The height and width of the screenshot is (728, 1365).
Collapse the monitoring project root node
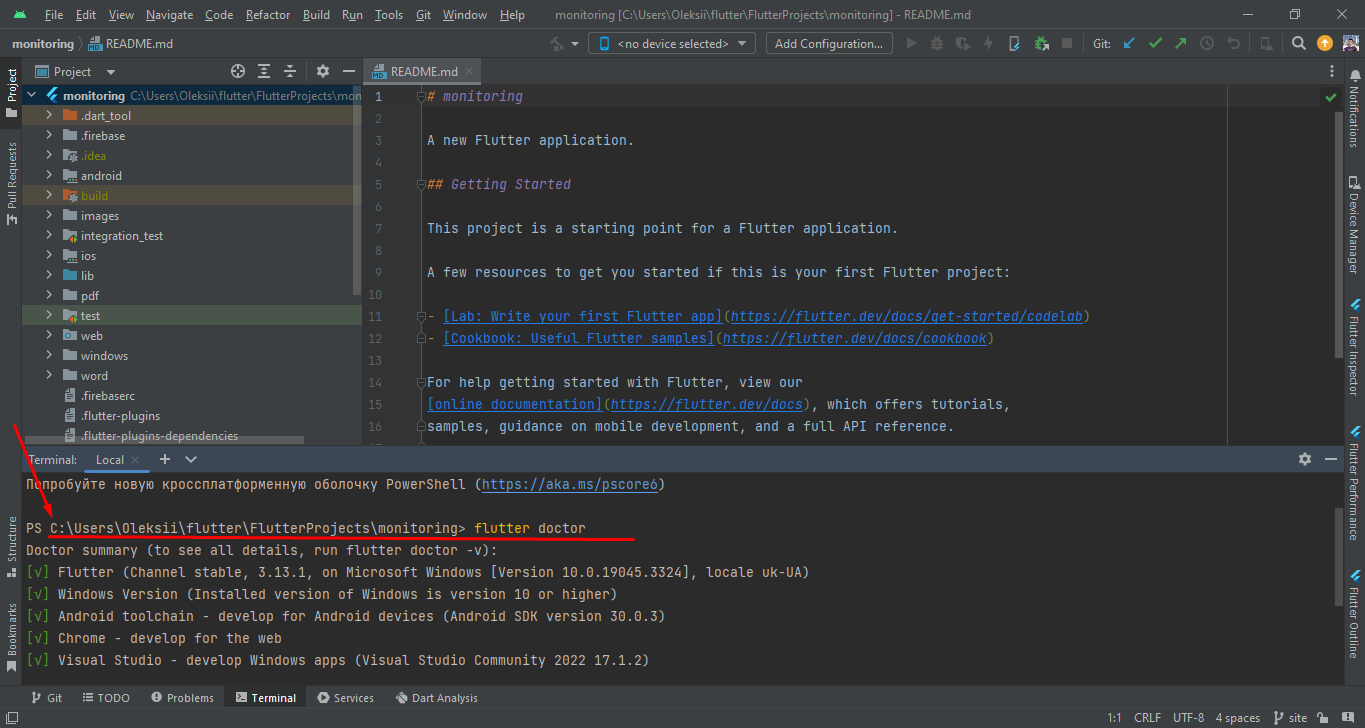tap(31, 95)
